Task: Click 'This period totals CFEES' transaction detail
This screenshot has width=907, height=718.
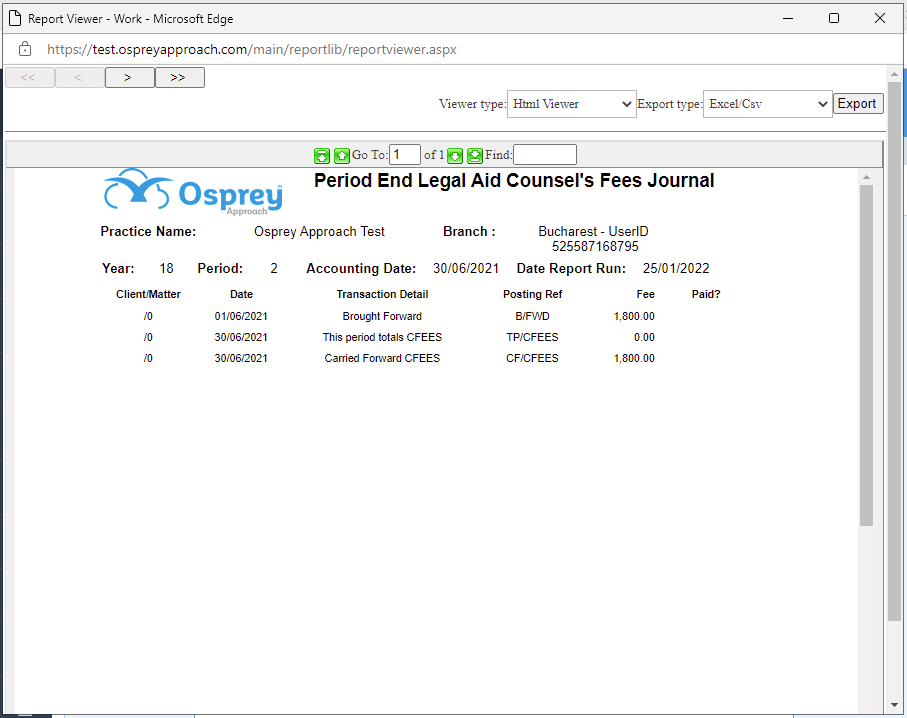Action: 382,337
